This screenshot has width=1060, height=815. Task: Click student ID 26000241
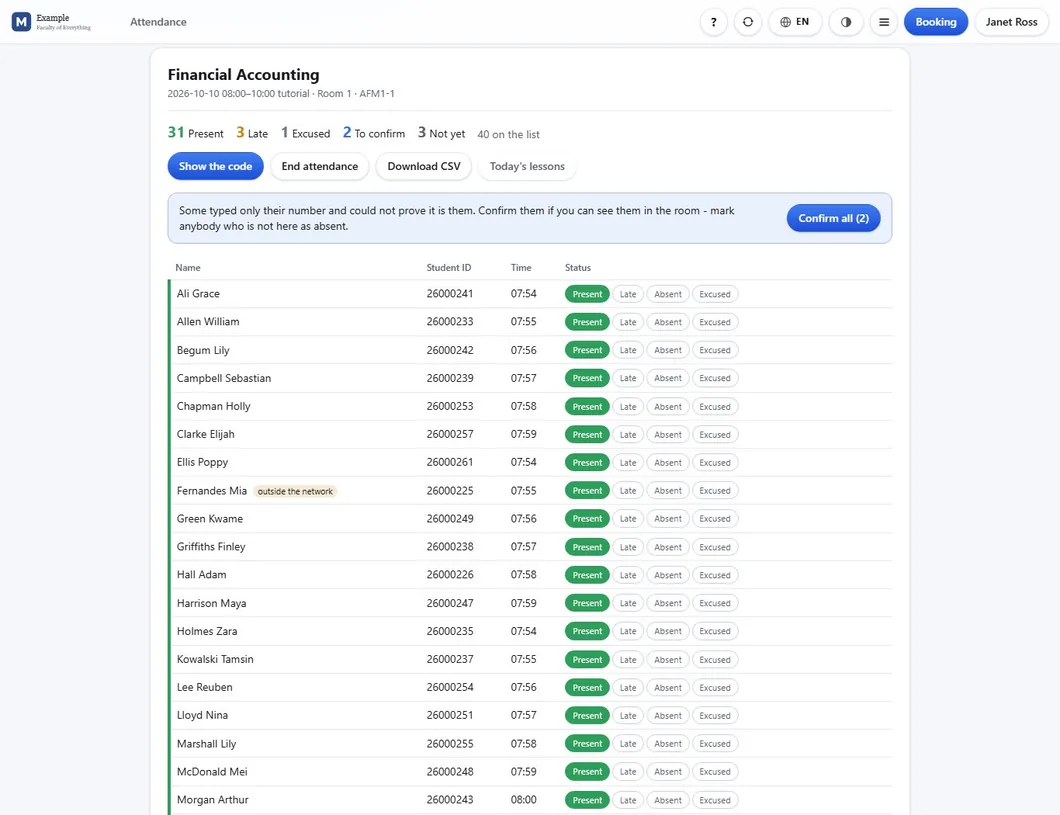pyautogui.click(x=450, y=294)
